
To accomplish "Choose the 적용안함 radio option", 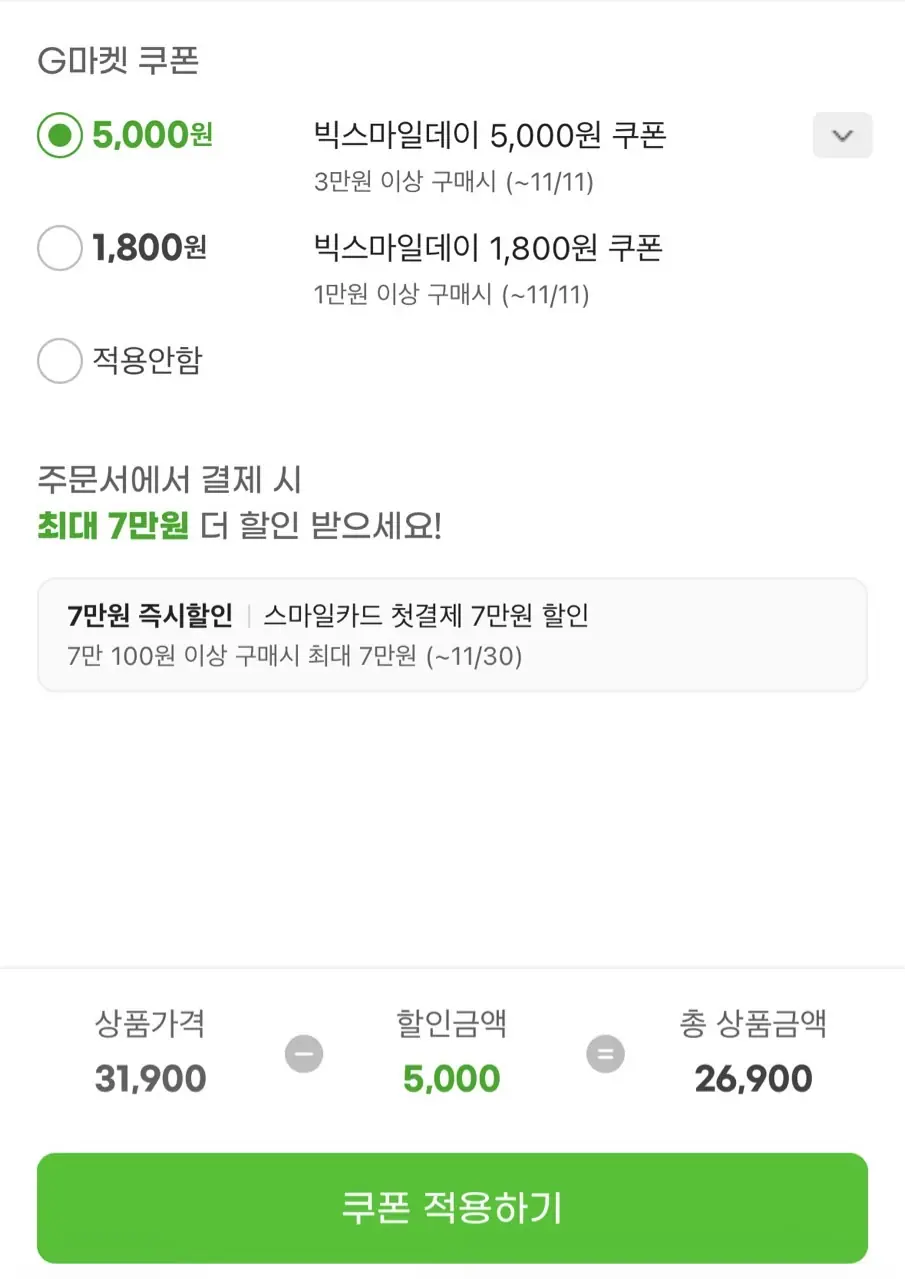I will 60,361.
